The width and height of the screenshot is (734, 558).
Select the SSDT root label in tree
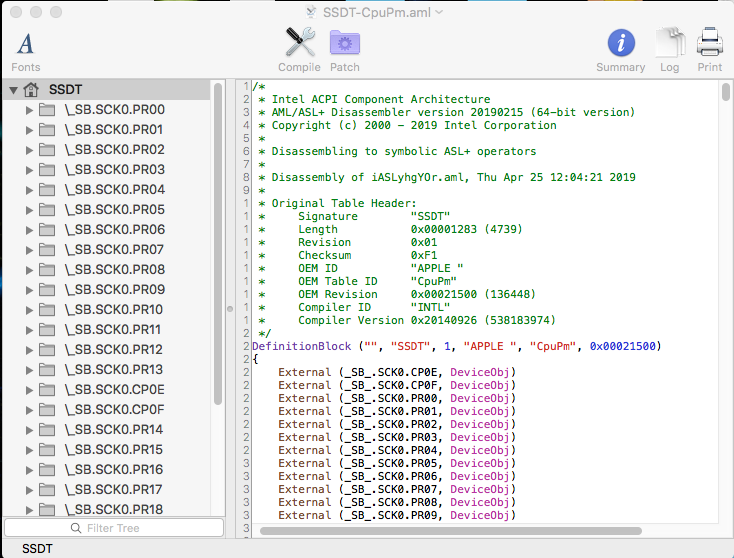(66, 89)
